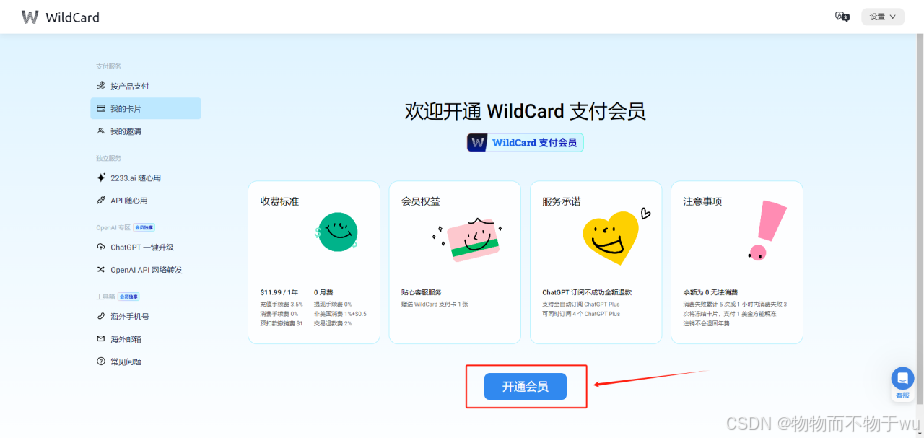924x439 pixels.
Task: Open the 会员权益 card
Action: tap(454, 262)
